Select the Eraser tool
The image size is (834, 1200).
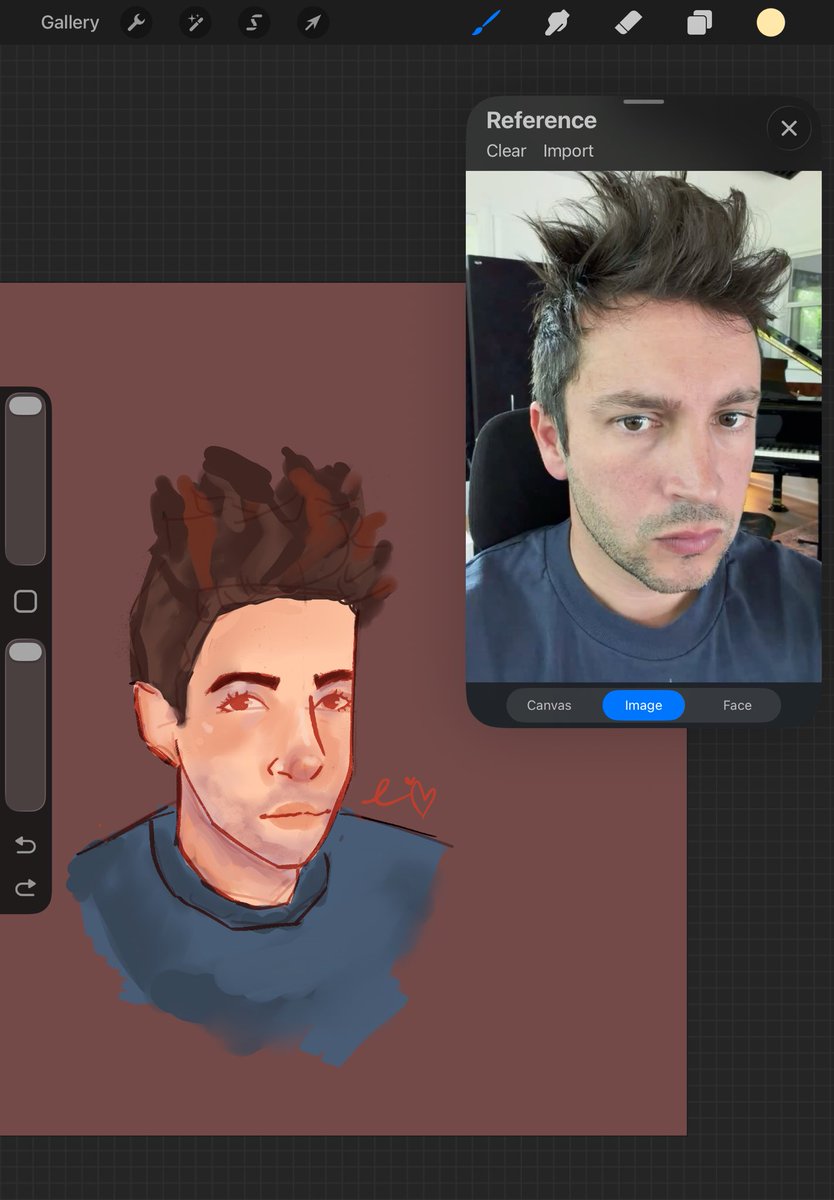point(628,22)
